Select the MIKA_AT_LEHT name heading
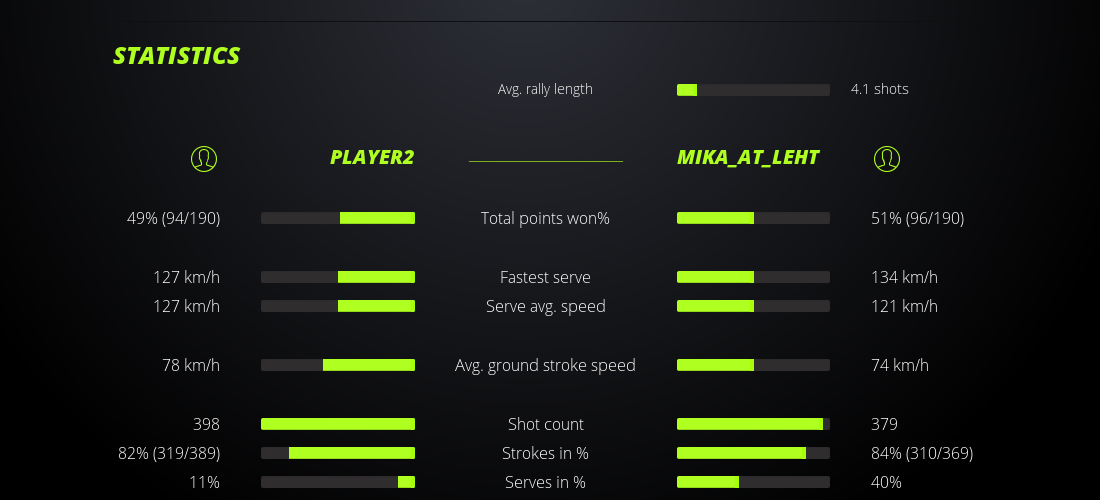 [748, 157]
